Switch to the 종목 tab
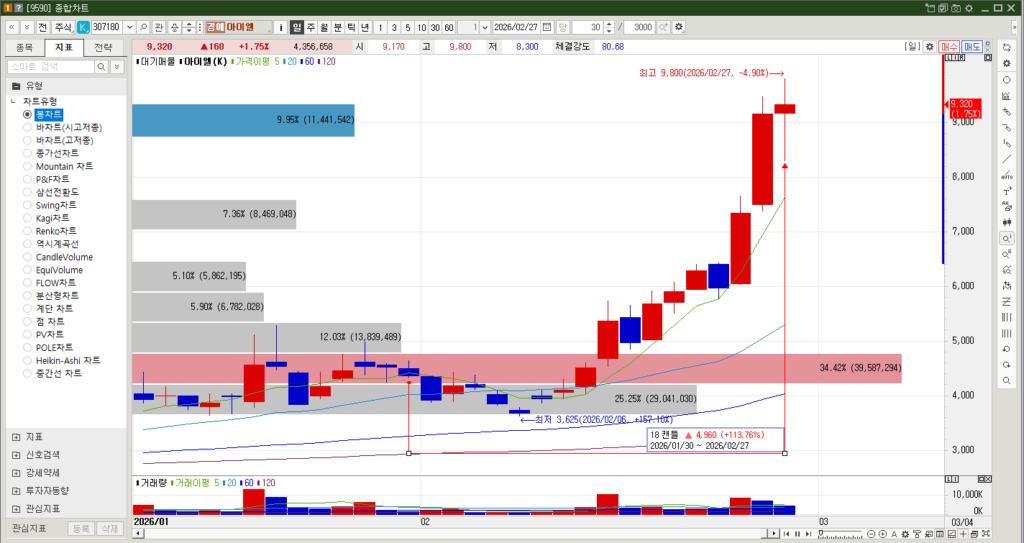The width and height of the screenshot is (1024, 543). click(25, 47)
